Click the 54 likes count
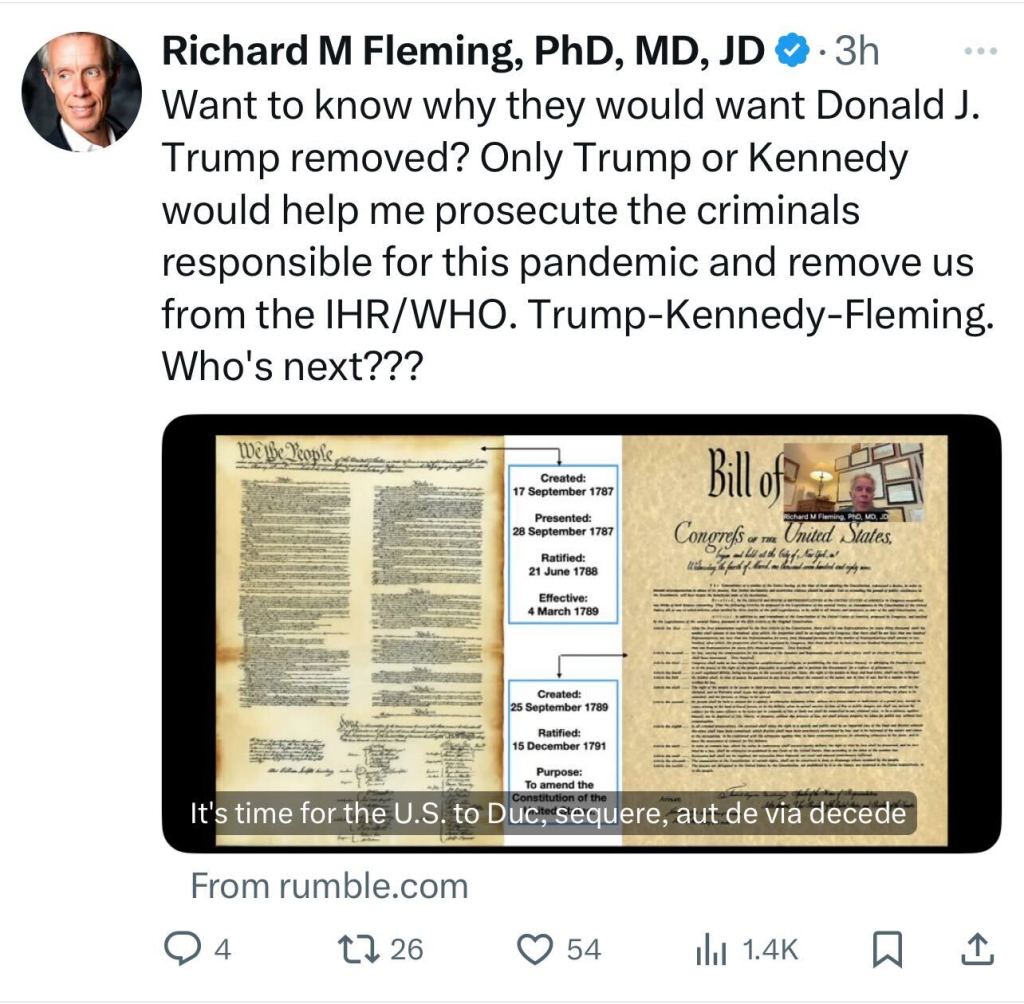The height and width of the screenshot is (1004, 1024). point(584,948)
